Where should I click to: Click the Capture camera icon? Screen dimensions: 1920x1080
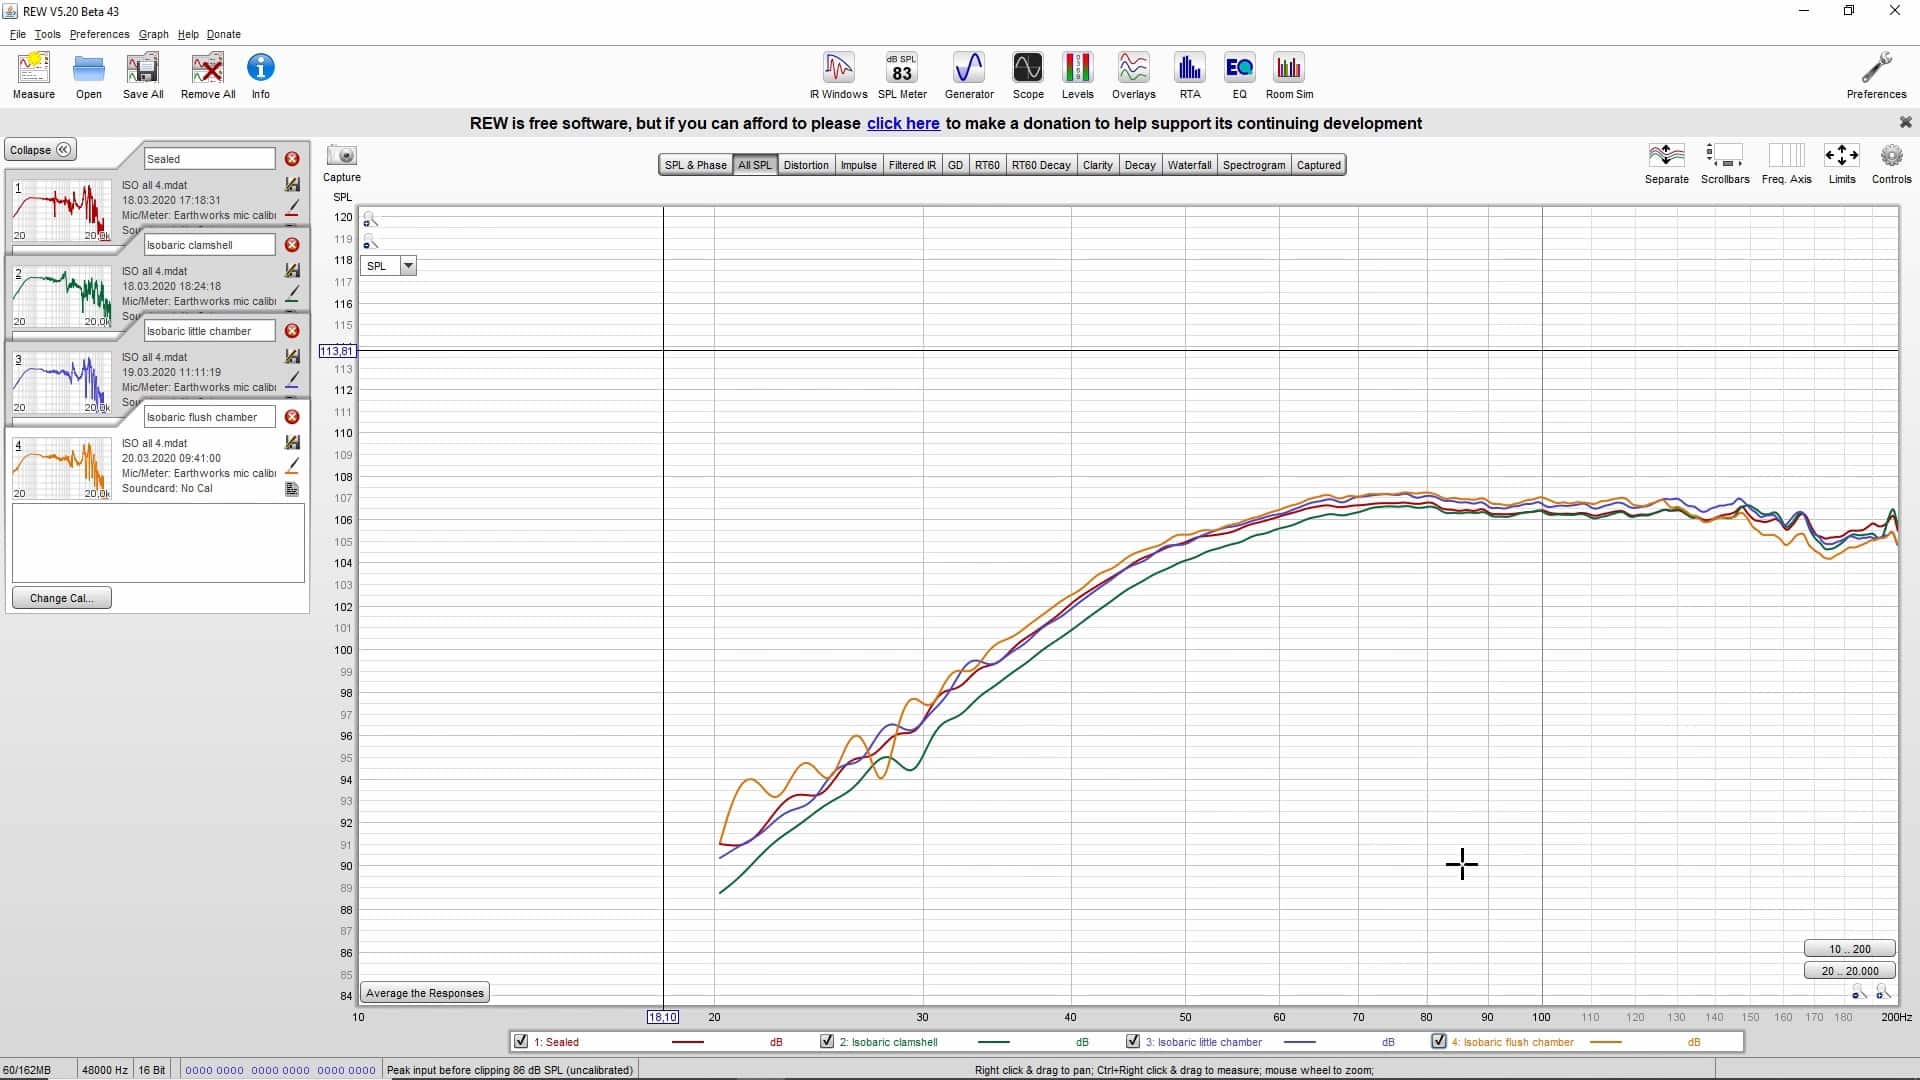coord(342,156)
